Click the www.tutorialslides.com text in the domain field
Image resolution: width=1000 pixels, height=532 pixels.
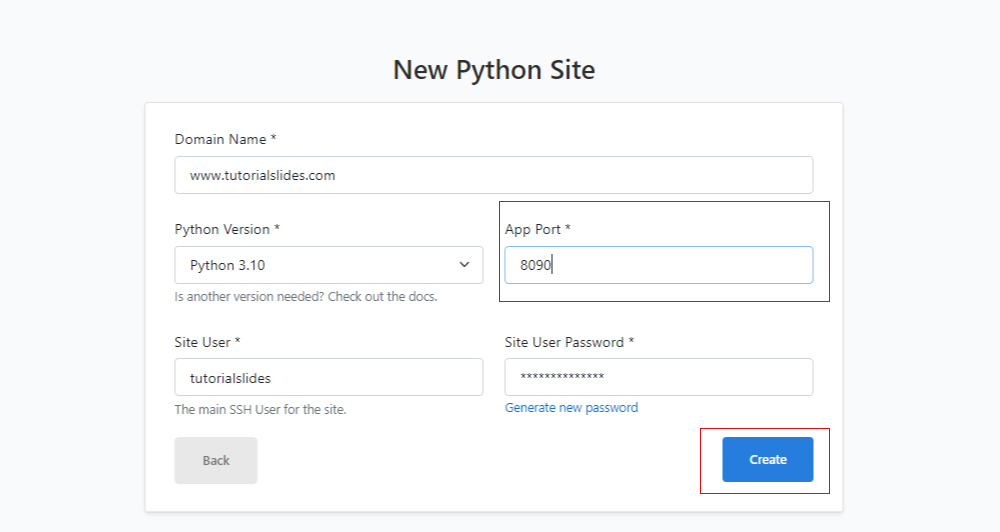click(263, 175)
